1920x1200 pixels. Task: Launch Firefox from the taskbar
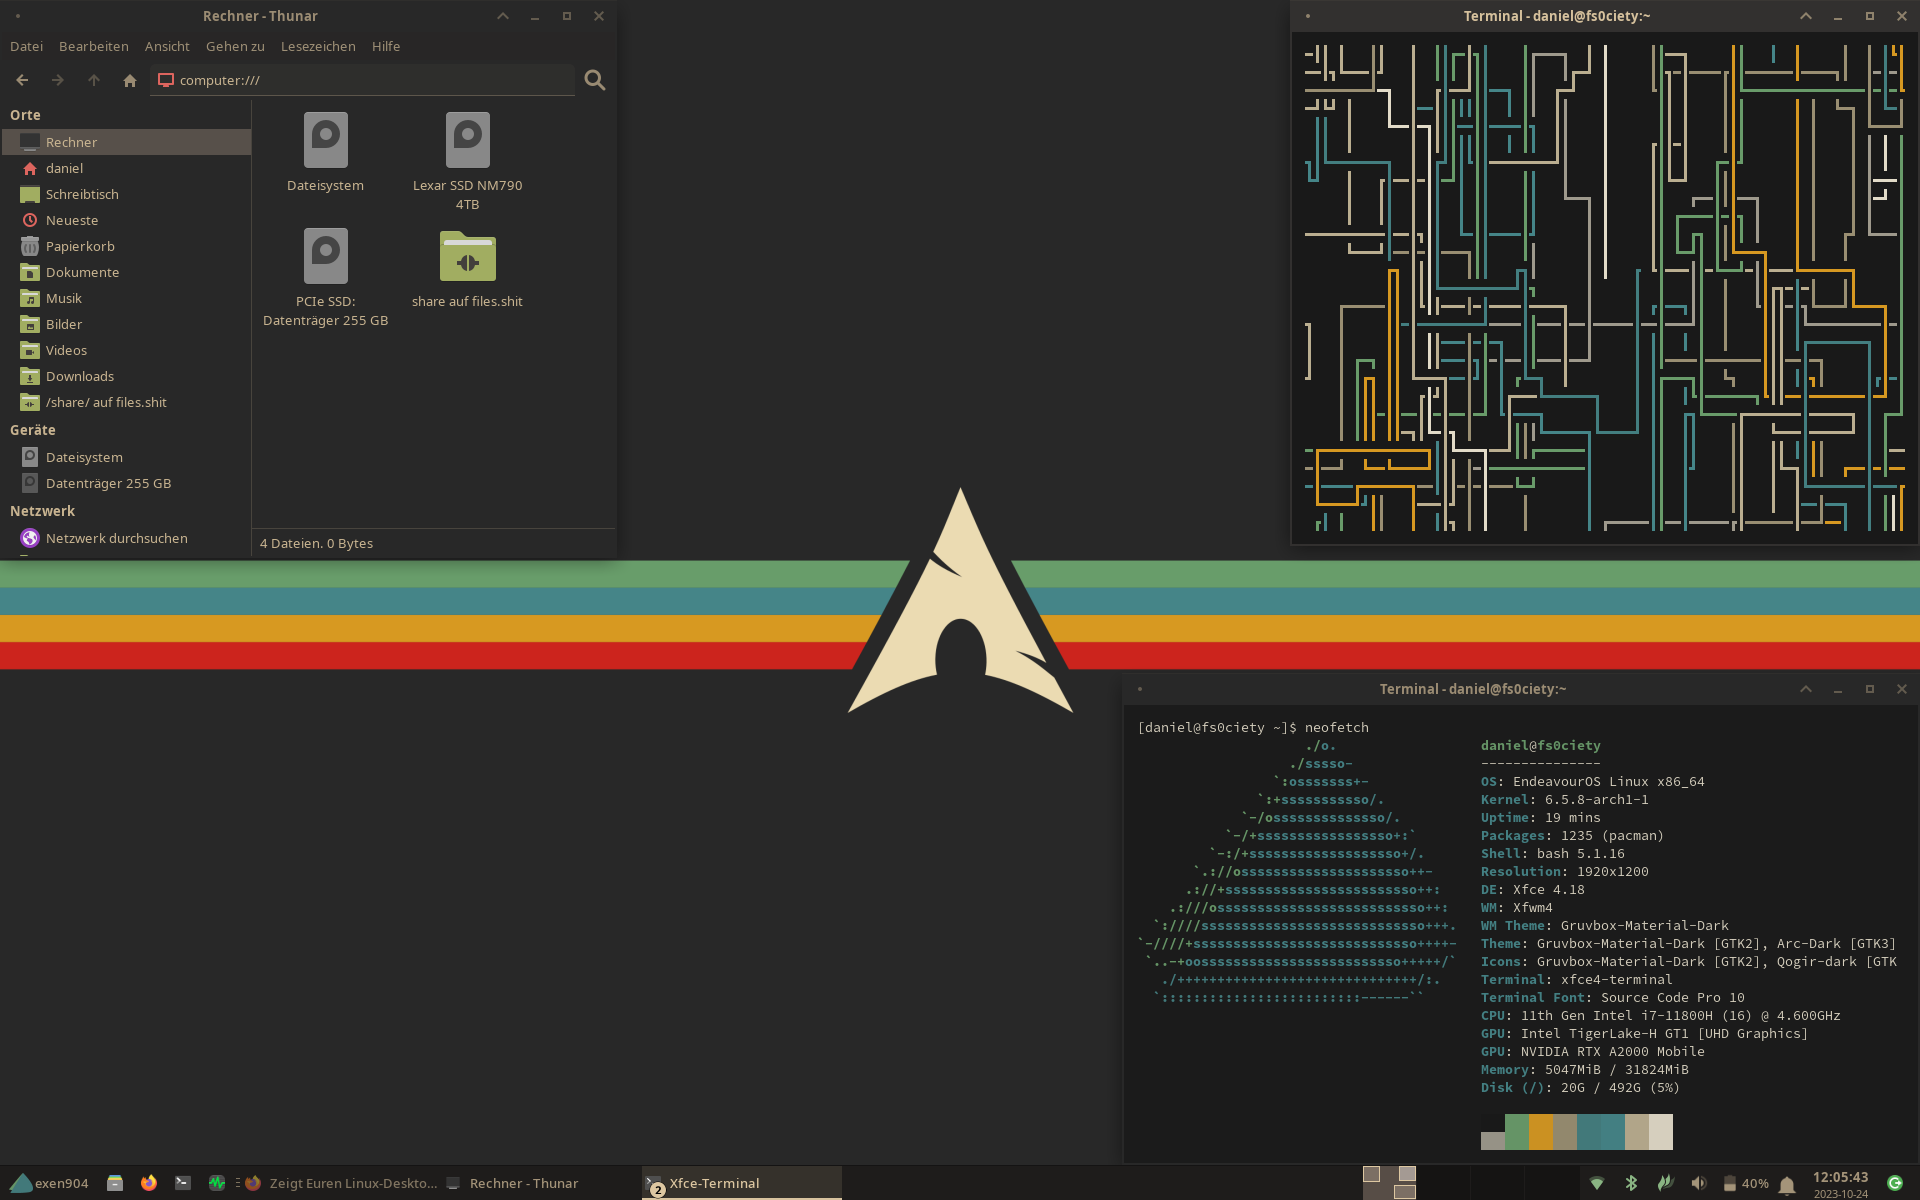tap(149, 1183)
